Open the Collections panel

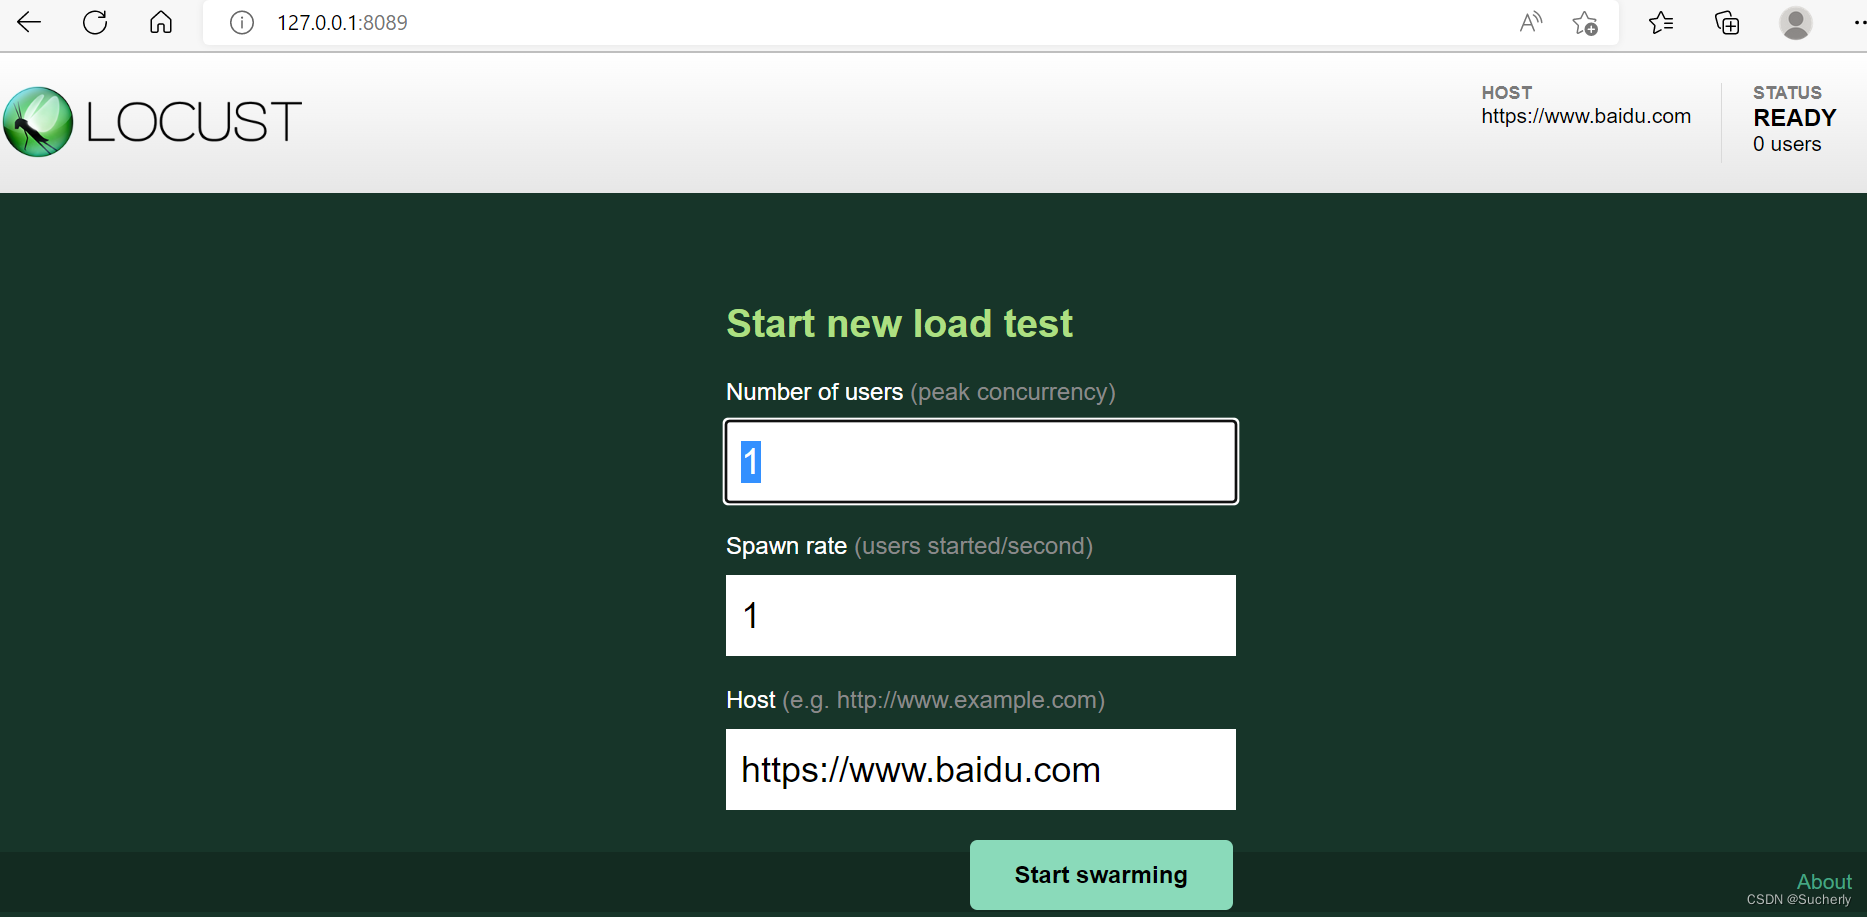pyautogui.click(x=1726, y=22)
